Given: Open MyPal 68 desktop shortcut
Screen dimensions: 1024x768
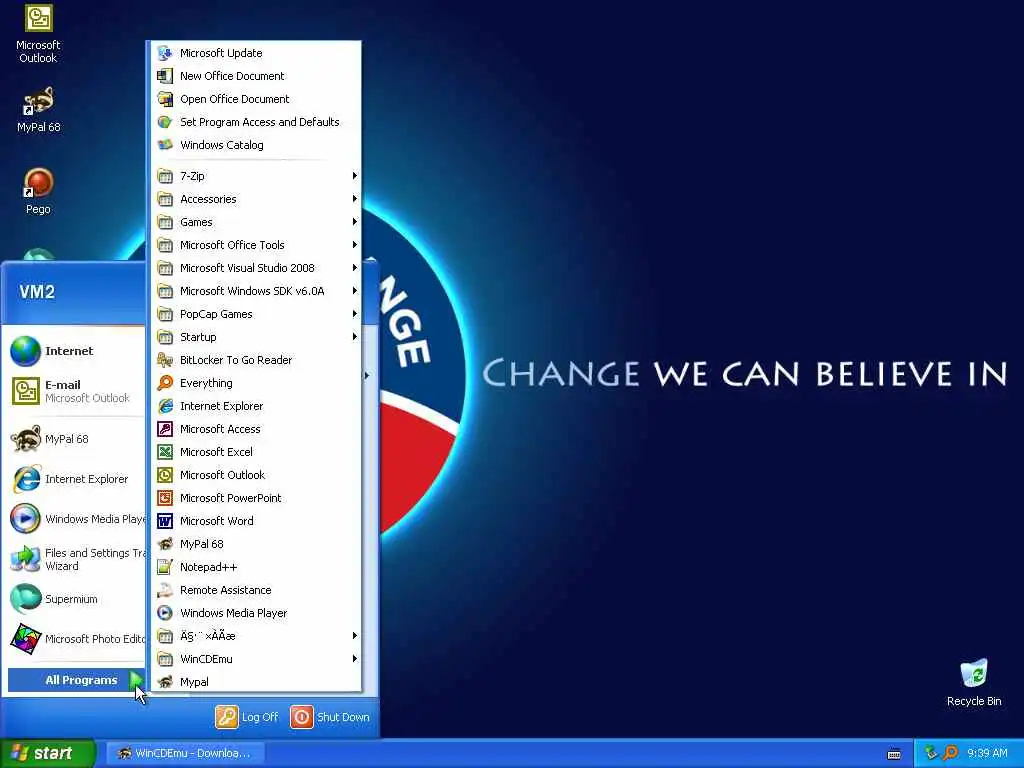Looking at the screenshot, I should pyautogui.click(x=38, y=110).
